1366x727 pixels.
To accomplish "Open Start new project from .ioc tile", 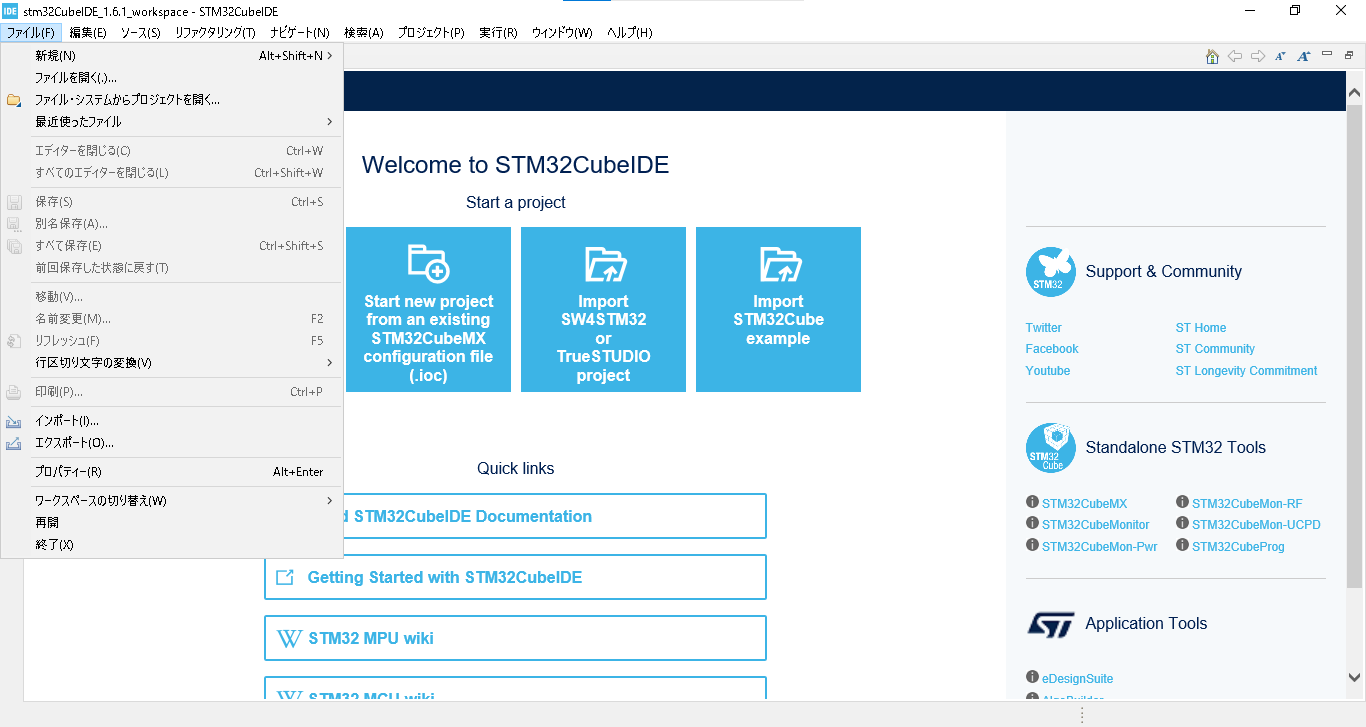I will pyautogui.click(x=428, y=309).
